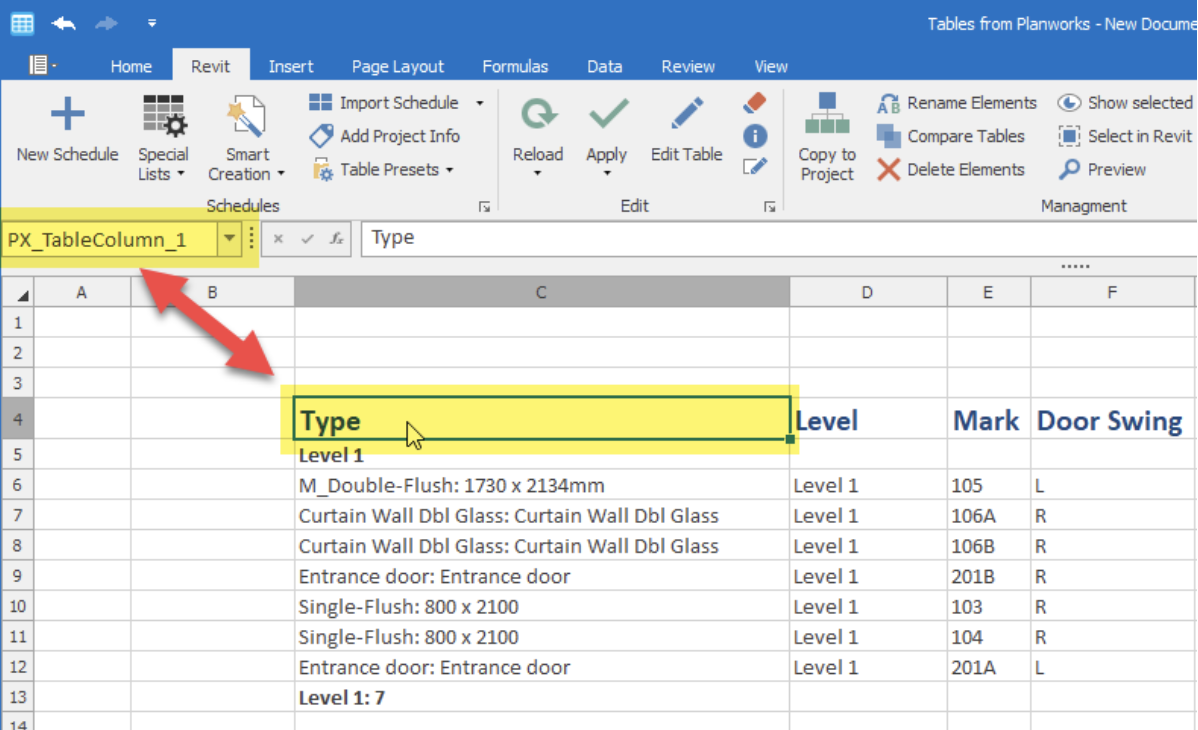Select mark cell 106A
Screen dimensions: 1198x730
coord(989,516)
